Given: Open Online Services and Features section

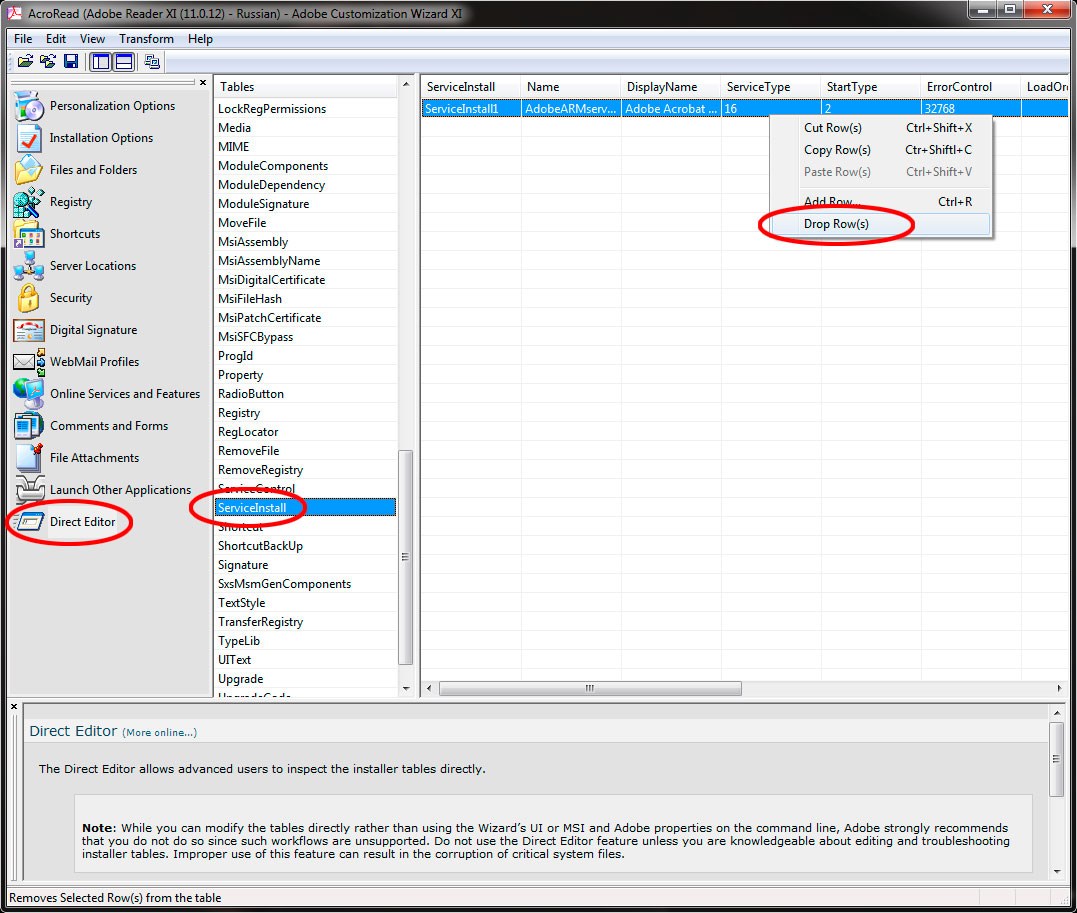Looking at the screenshot, I should (x=125, y=394).
